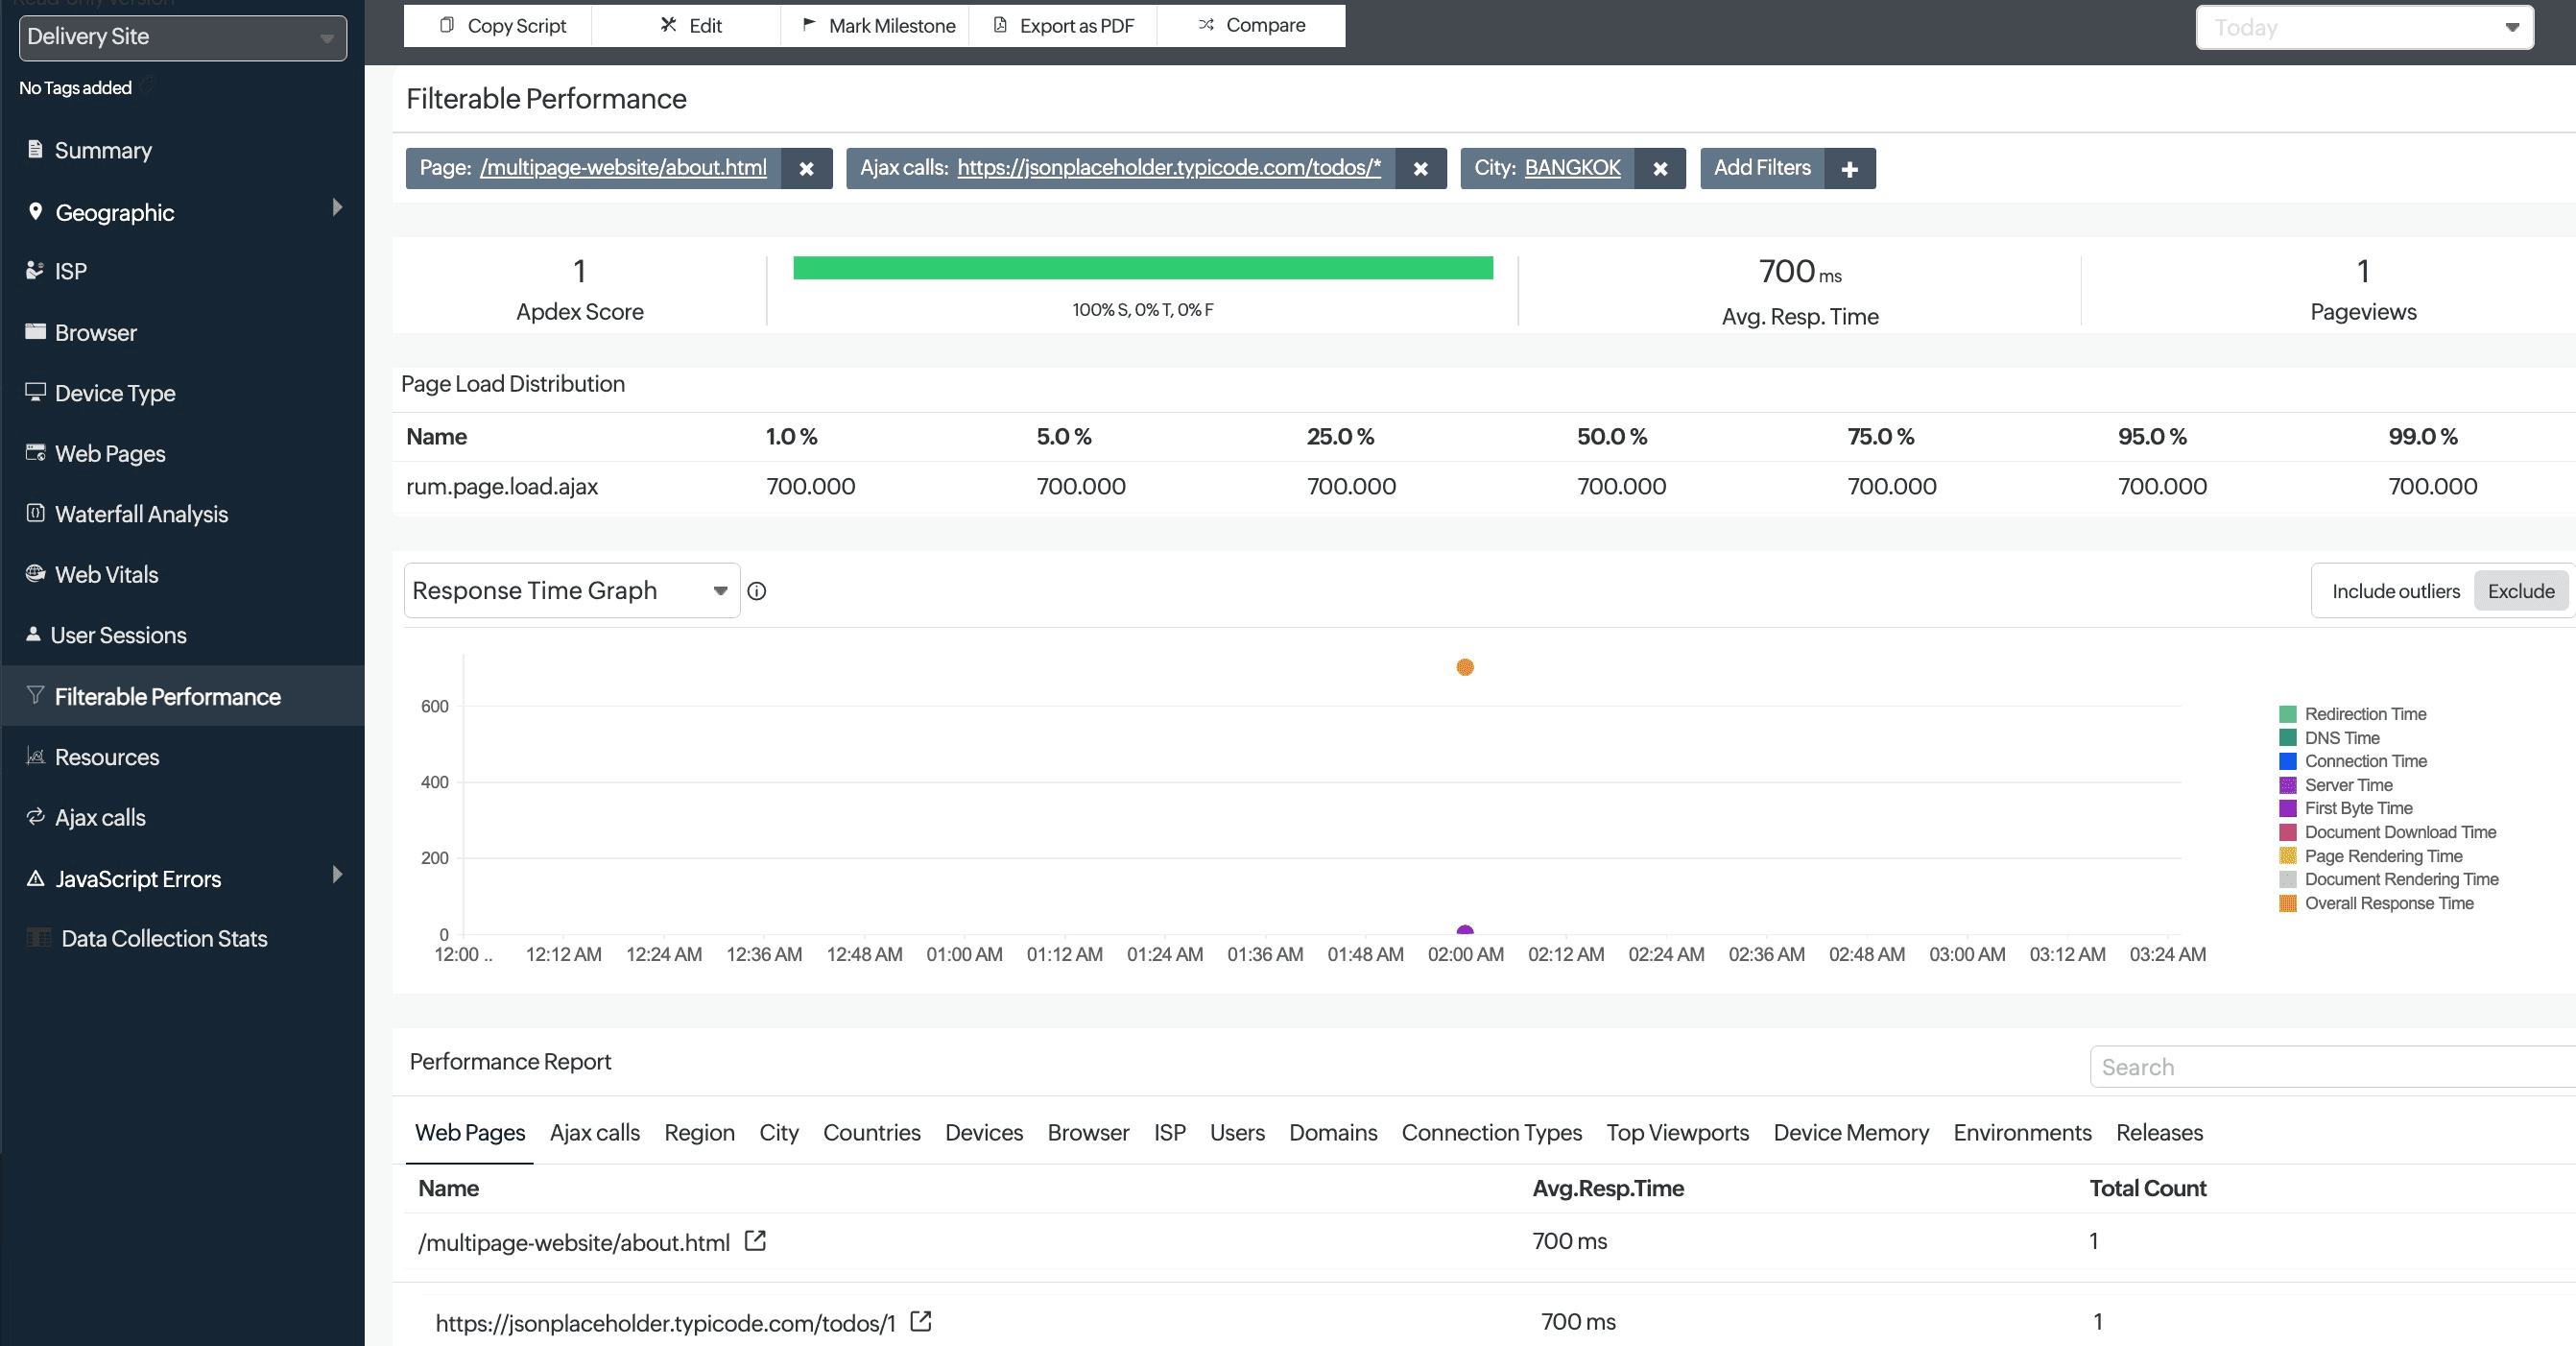Open the User Sessions section

[x=120, y=634]
